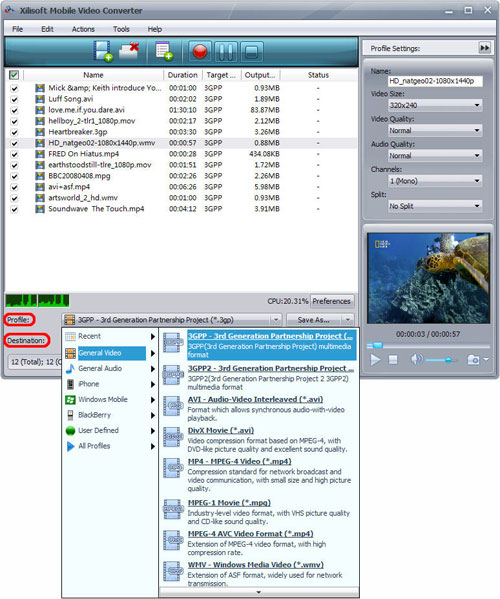Open the File menu
This screenshot has height=599, width=500.
[17, 29]
